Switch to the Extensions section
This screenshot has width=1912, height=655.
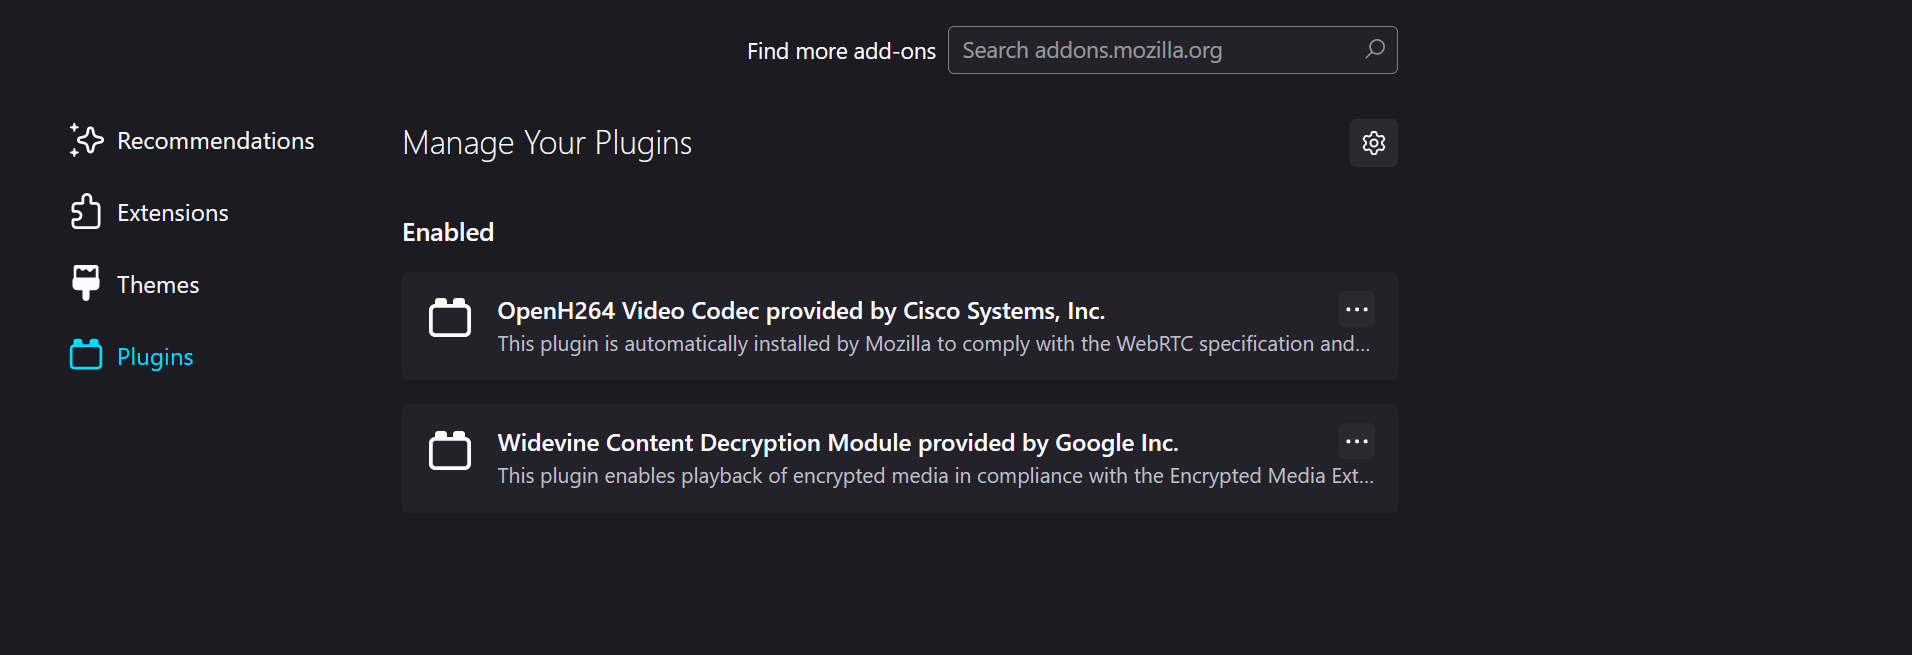tap(171, 212)
